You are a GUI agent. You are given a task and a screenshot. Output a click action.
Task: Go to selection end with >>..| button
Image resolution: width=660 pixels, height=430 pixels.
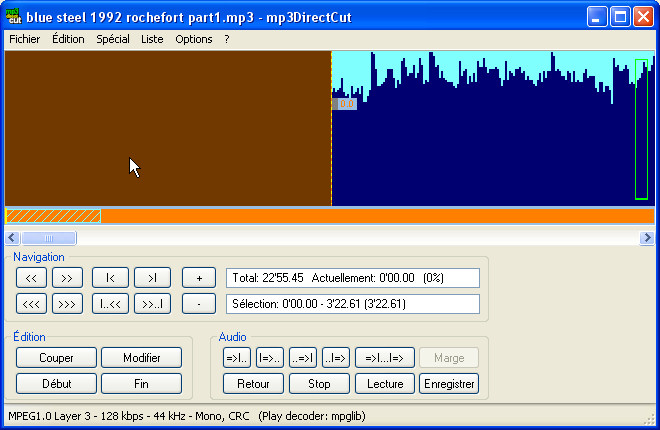coord(152,303)
